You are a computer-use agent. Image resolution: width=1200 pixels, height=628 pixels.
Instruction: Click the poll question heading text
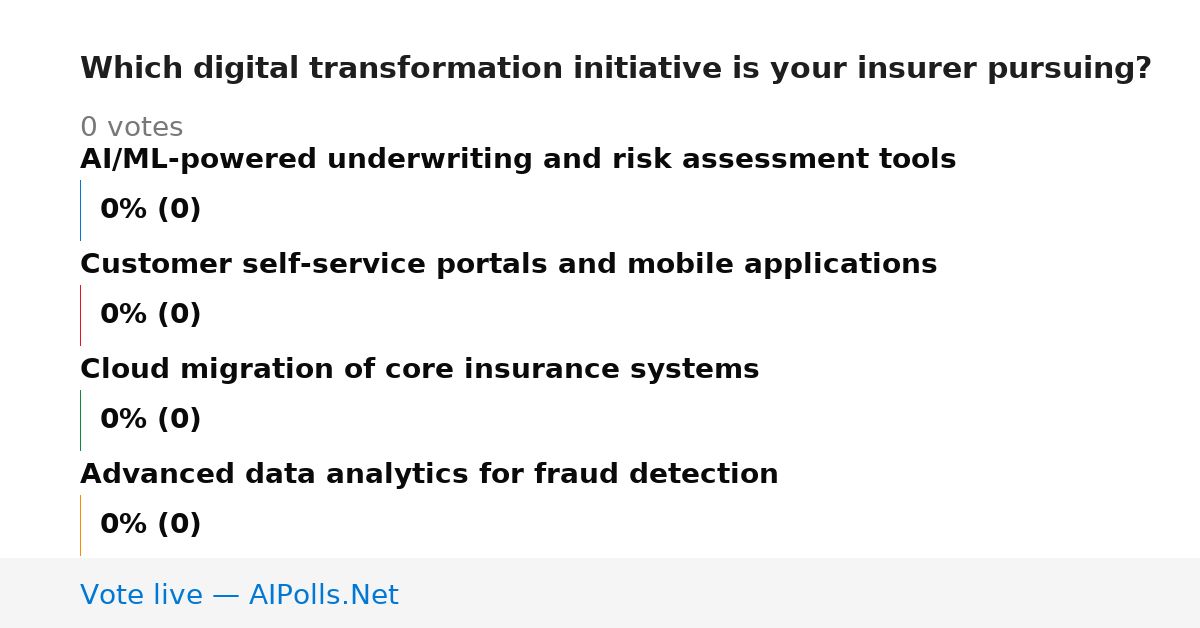(616, 69)
